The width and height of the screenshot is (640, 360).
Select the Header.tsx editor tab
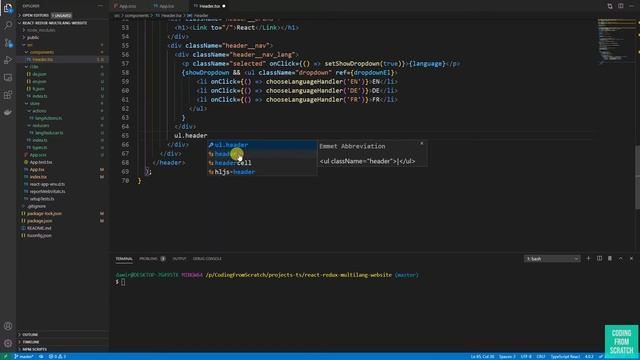click(x=210, y=6)
